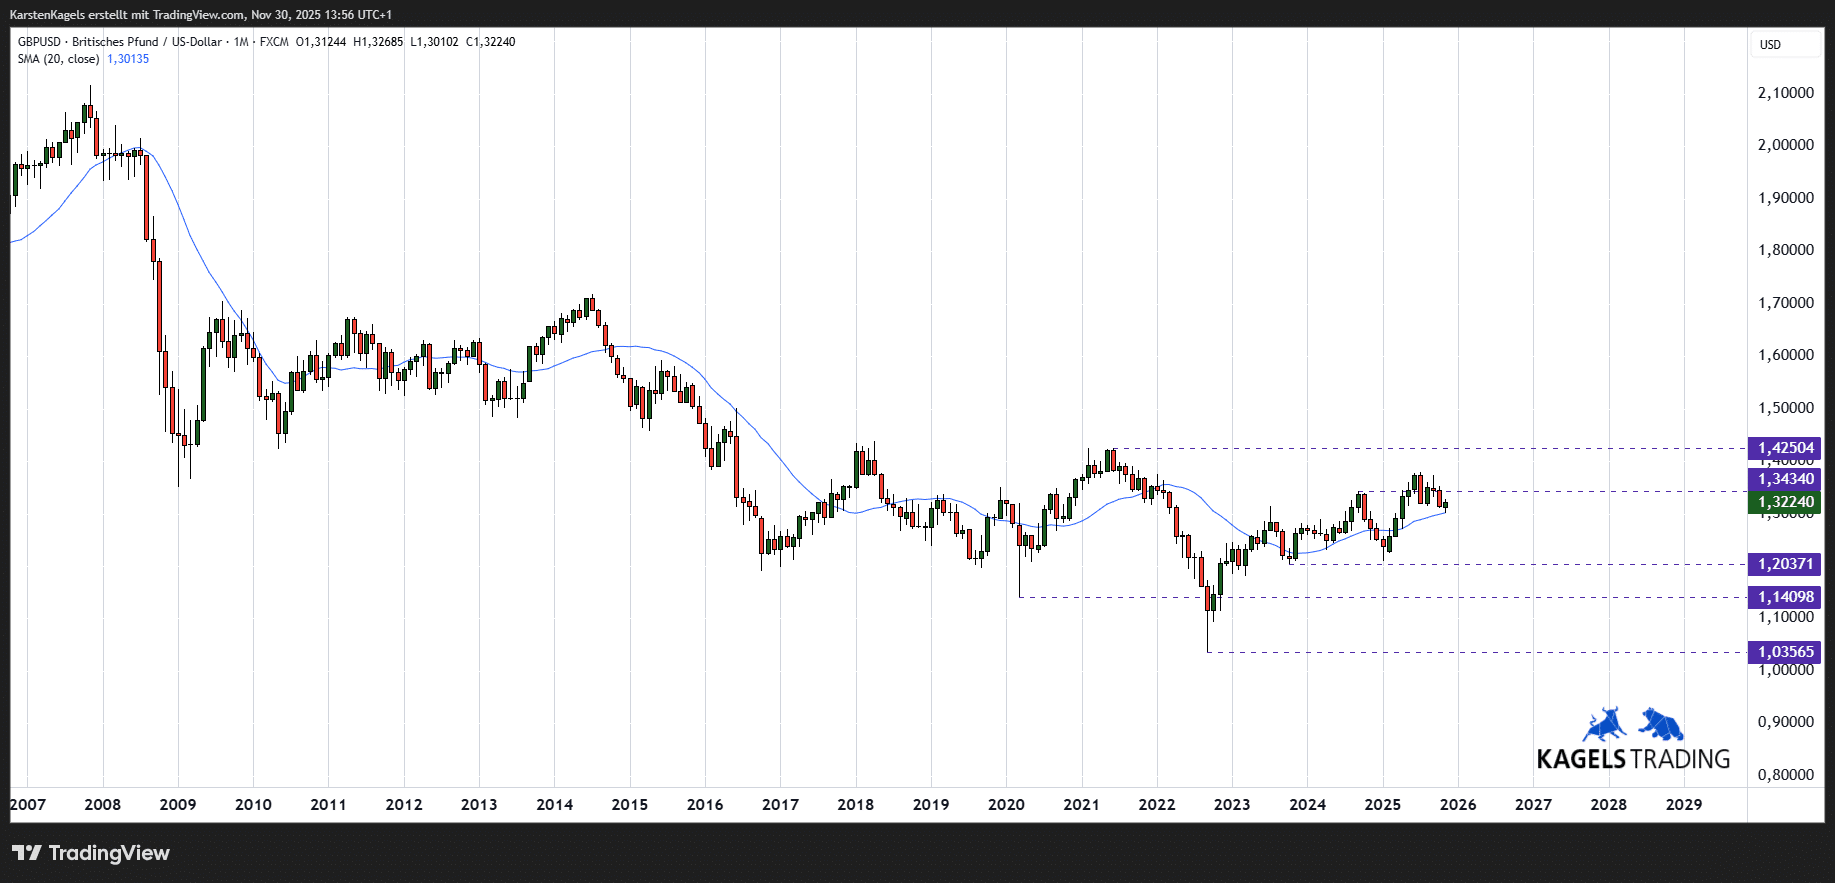Click the 1,42504 price level label

point(1785,448)
